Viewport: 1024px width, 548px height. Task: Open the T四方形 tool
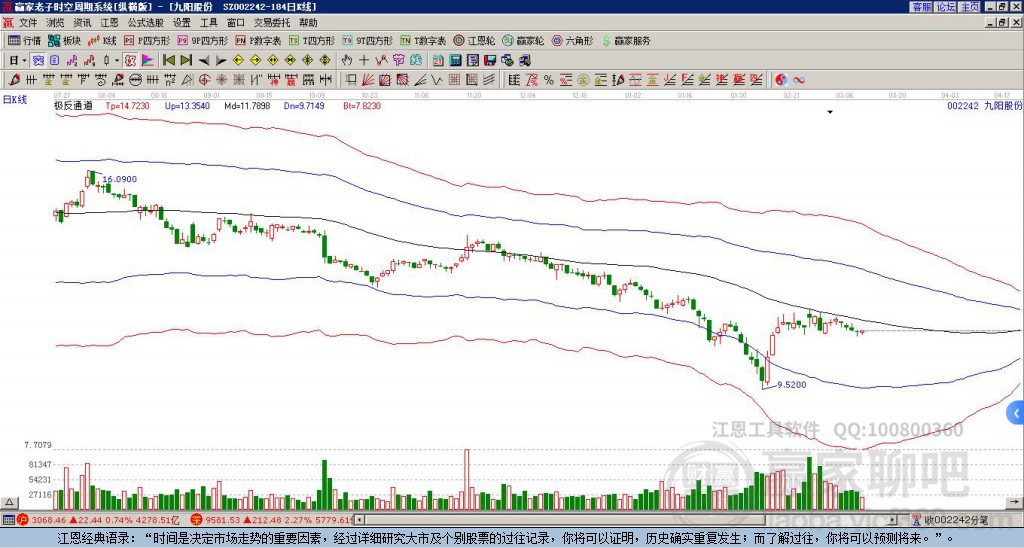click(312, 40)
